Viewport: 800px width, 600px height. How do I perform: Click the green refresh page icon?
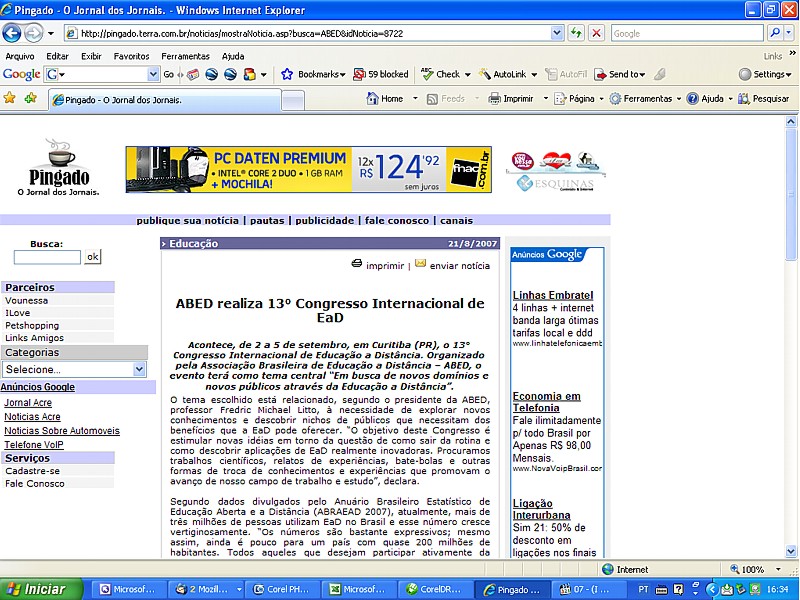[577, 33]
